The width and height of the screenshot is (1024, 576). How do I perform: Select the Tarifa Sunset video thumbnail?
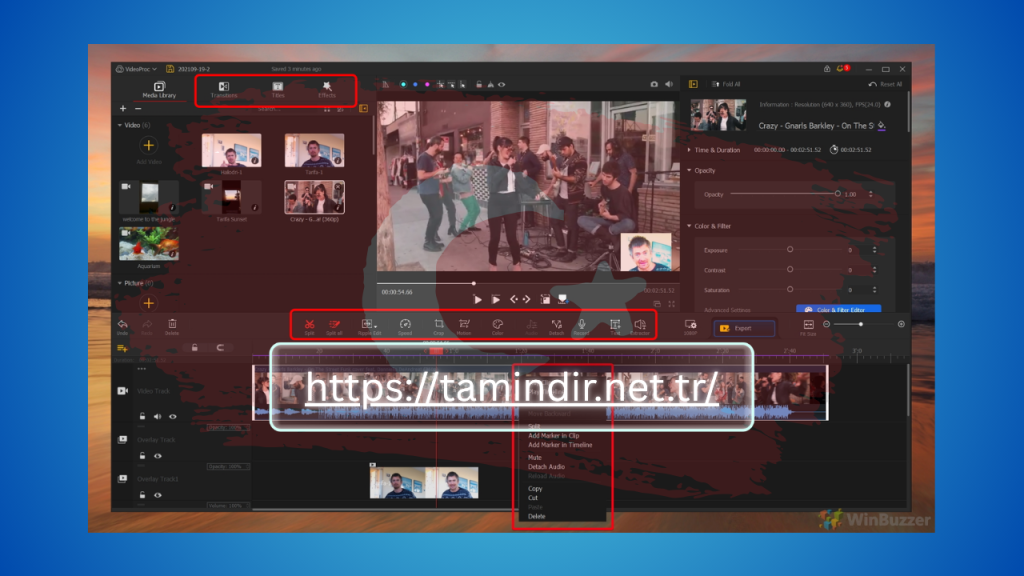(231, 197)
